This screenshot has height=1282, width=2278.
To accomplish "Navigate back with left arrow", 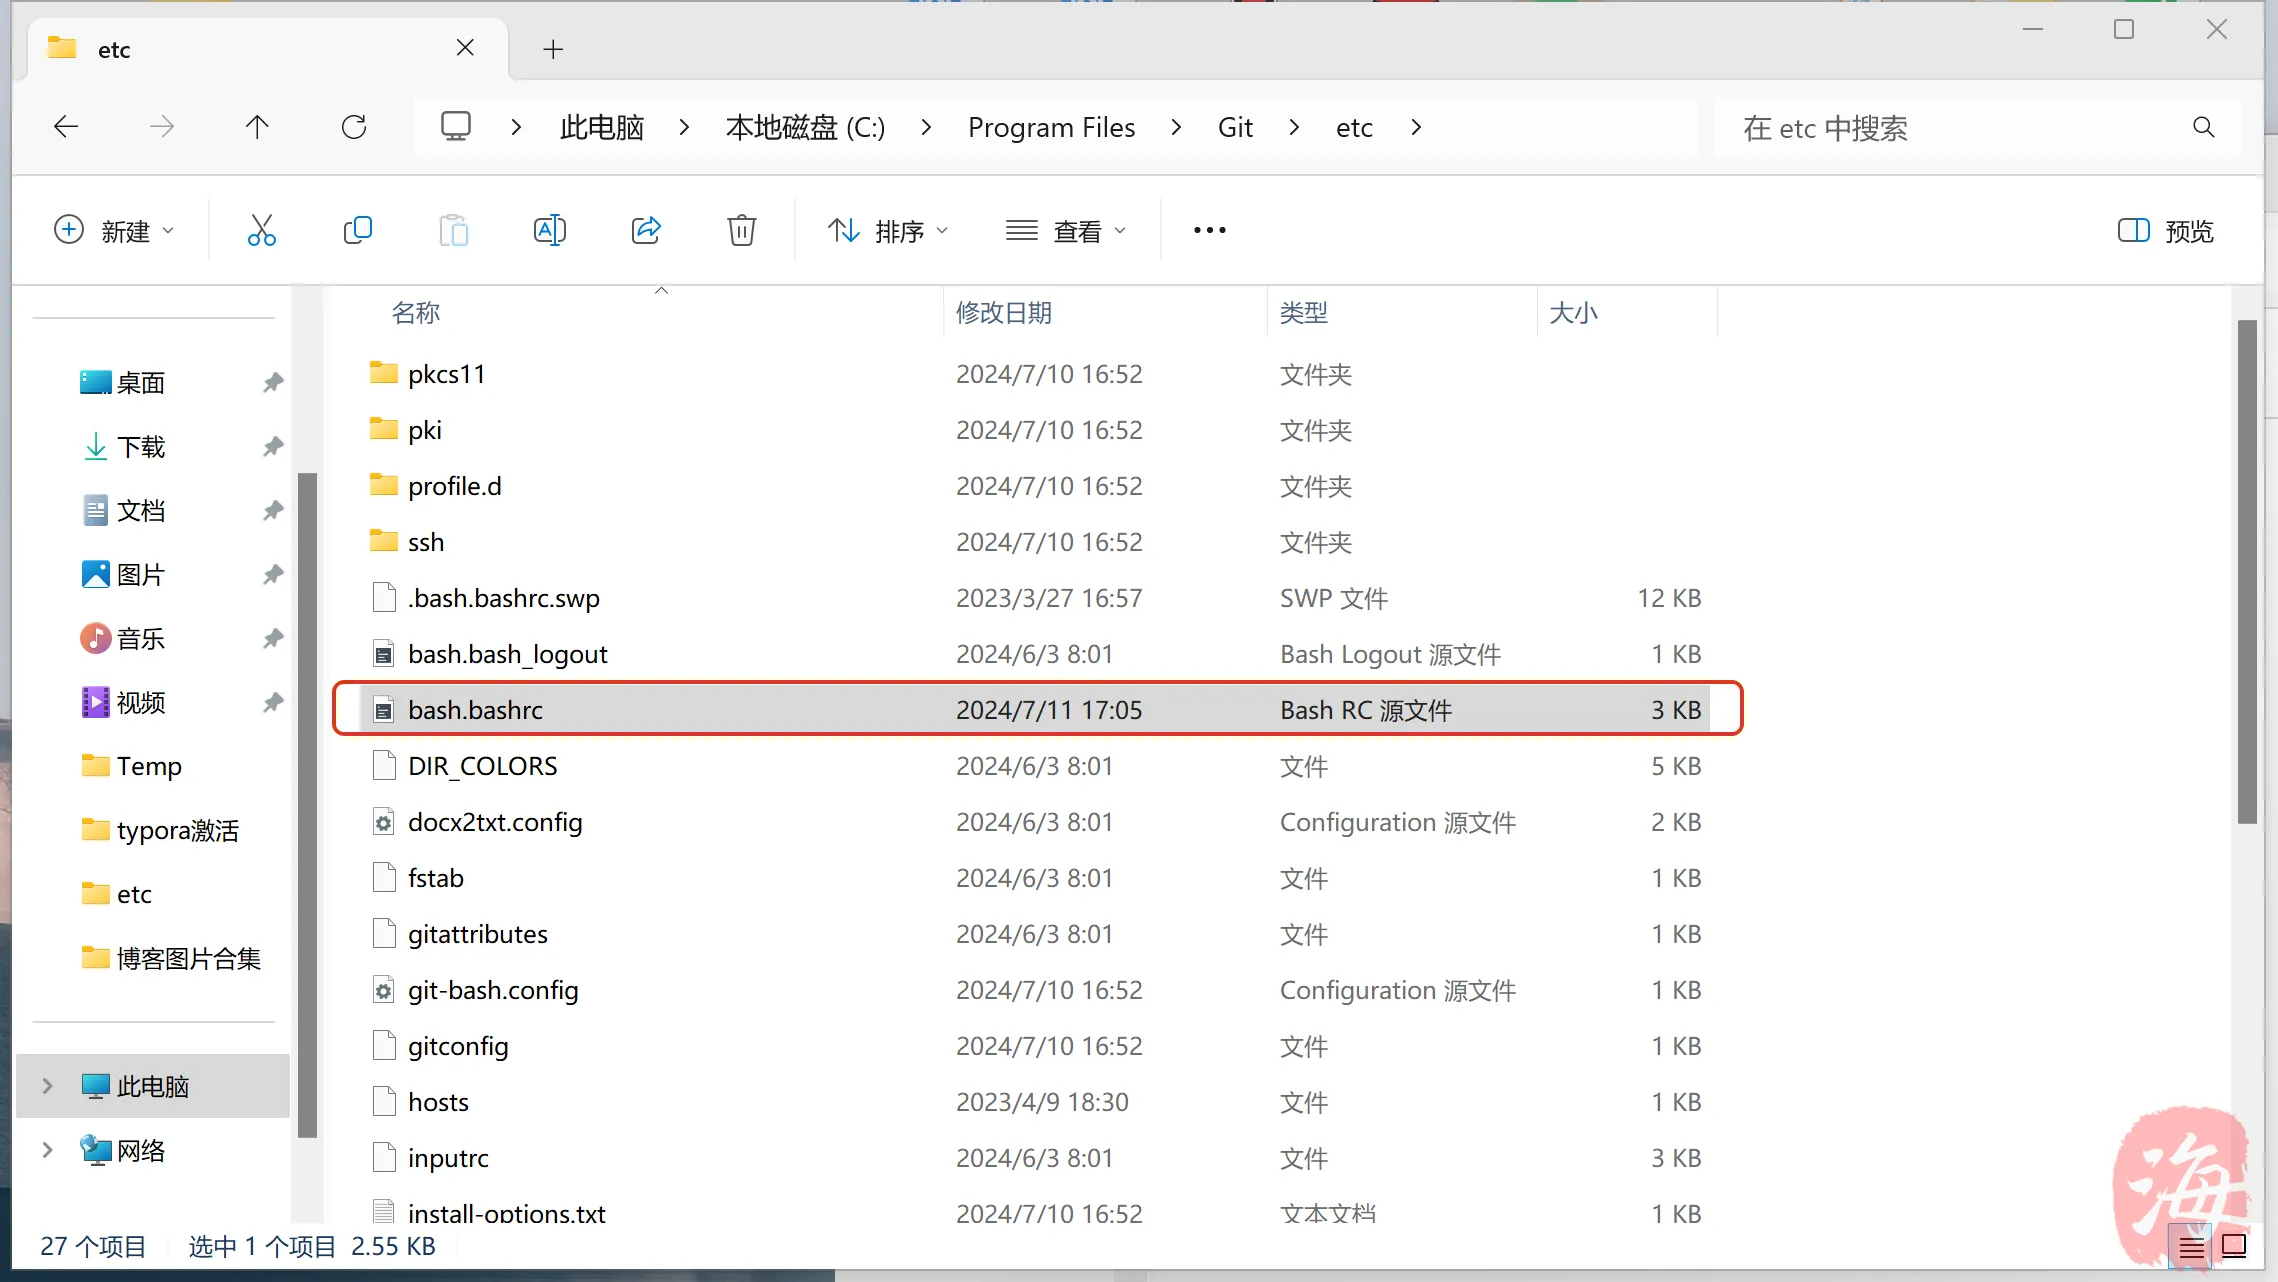I will point(66,127).
